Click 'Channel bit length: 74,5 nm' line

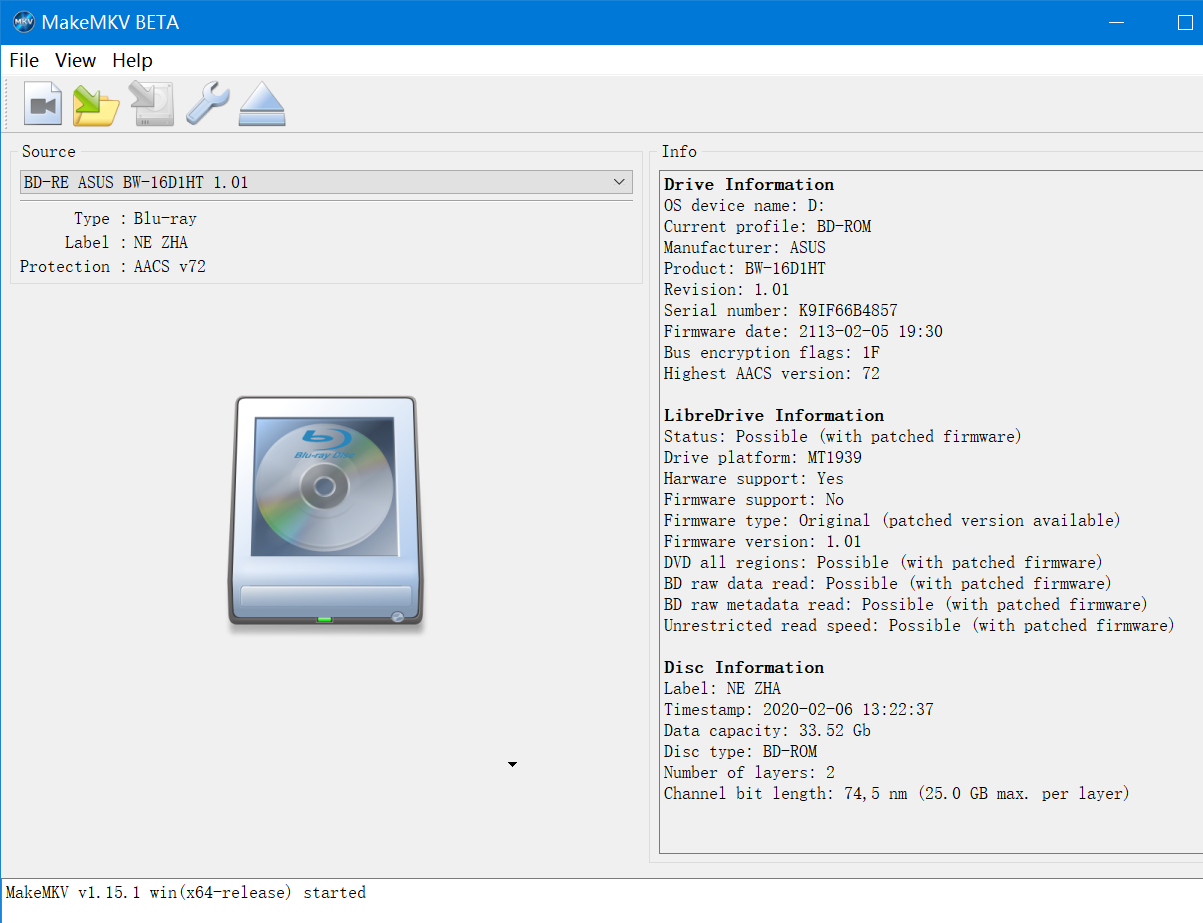coord(897,793)
